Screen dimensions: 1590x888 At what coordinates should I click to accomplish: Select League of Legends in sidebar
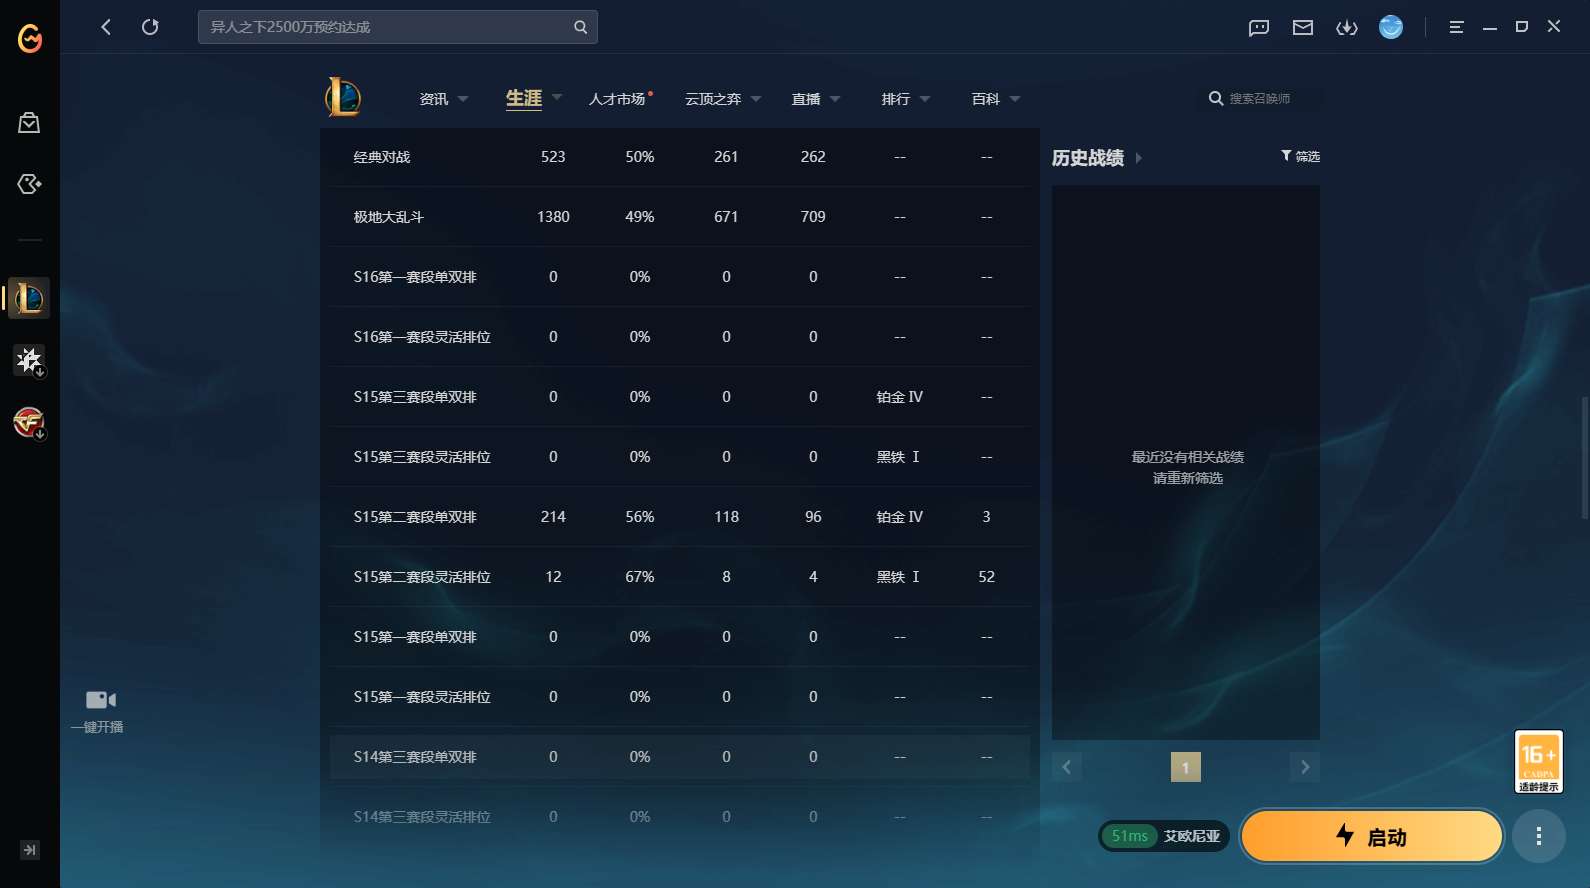point(29,298)
